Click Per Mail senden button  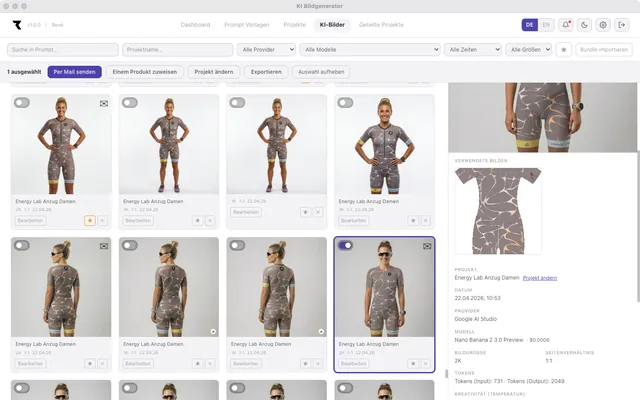pyautogui.click(x=74, y=72)
